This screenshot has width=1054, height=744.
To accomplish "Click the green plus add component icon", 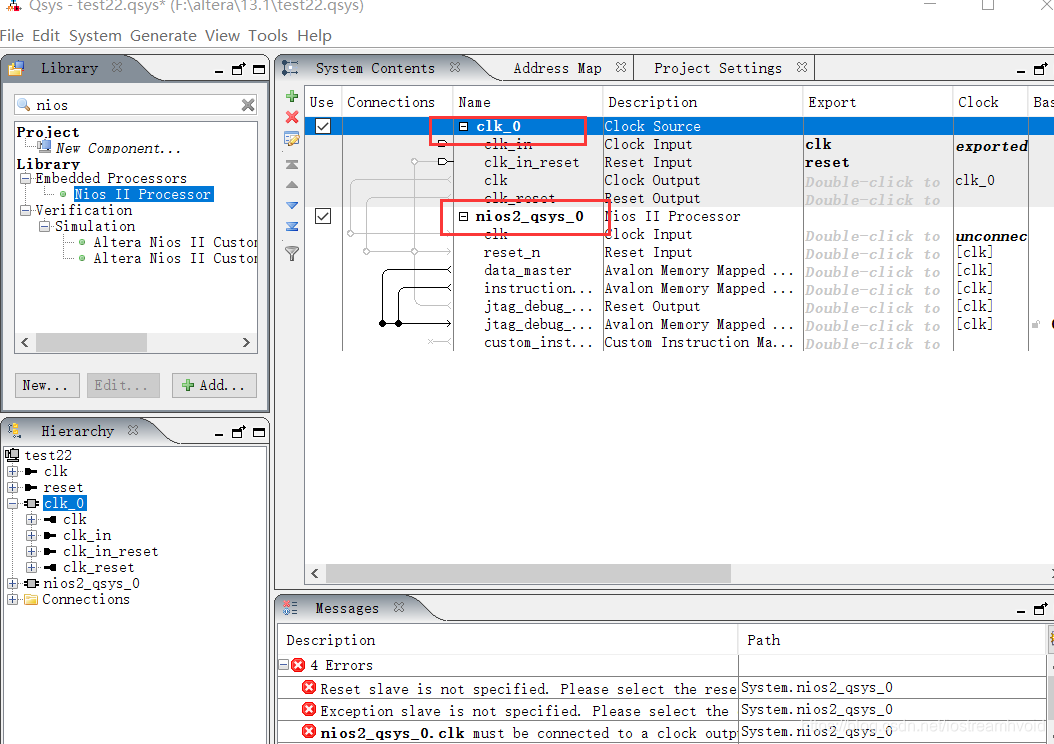I will pos(292,96).
